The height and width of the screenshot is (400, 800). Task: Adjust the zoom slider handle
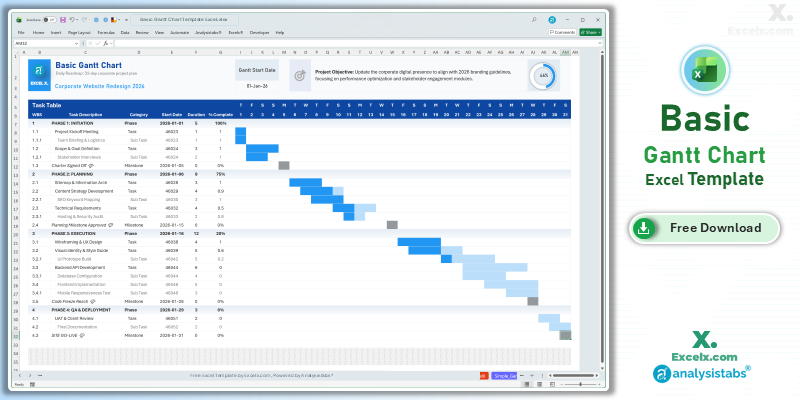[x=581, y=384]
